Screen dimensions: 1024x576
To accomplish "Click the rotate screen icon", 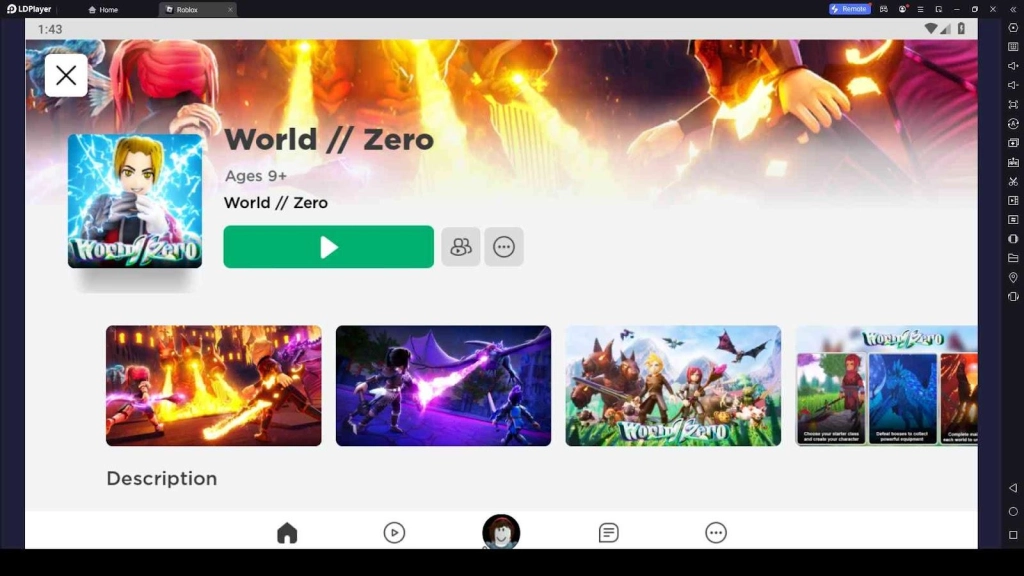I will pos(1013,296).
